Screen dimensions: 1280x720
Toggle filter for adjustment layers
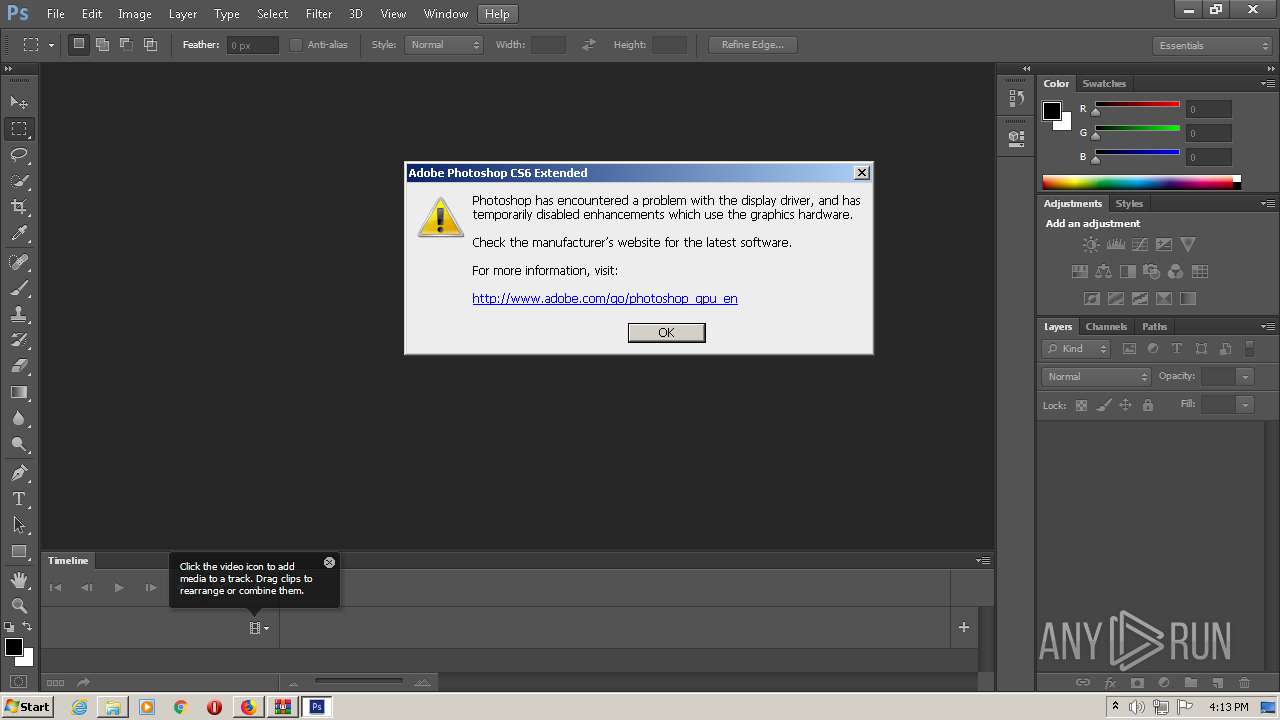[x=1153, y=349]
